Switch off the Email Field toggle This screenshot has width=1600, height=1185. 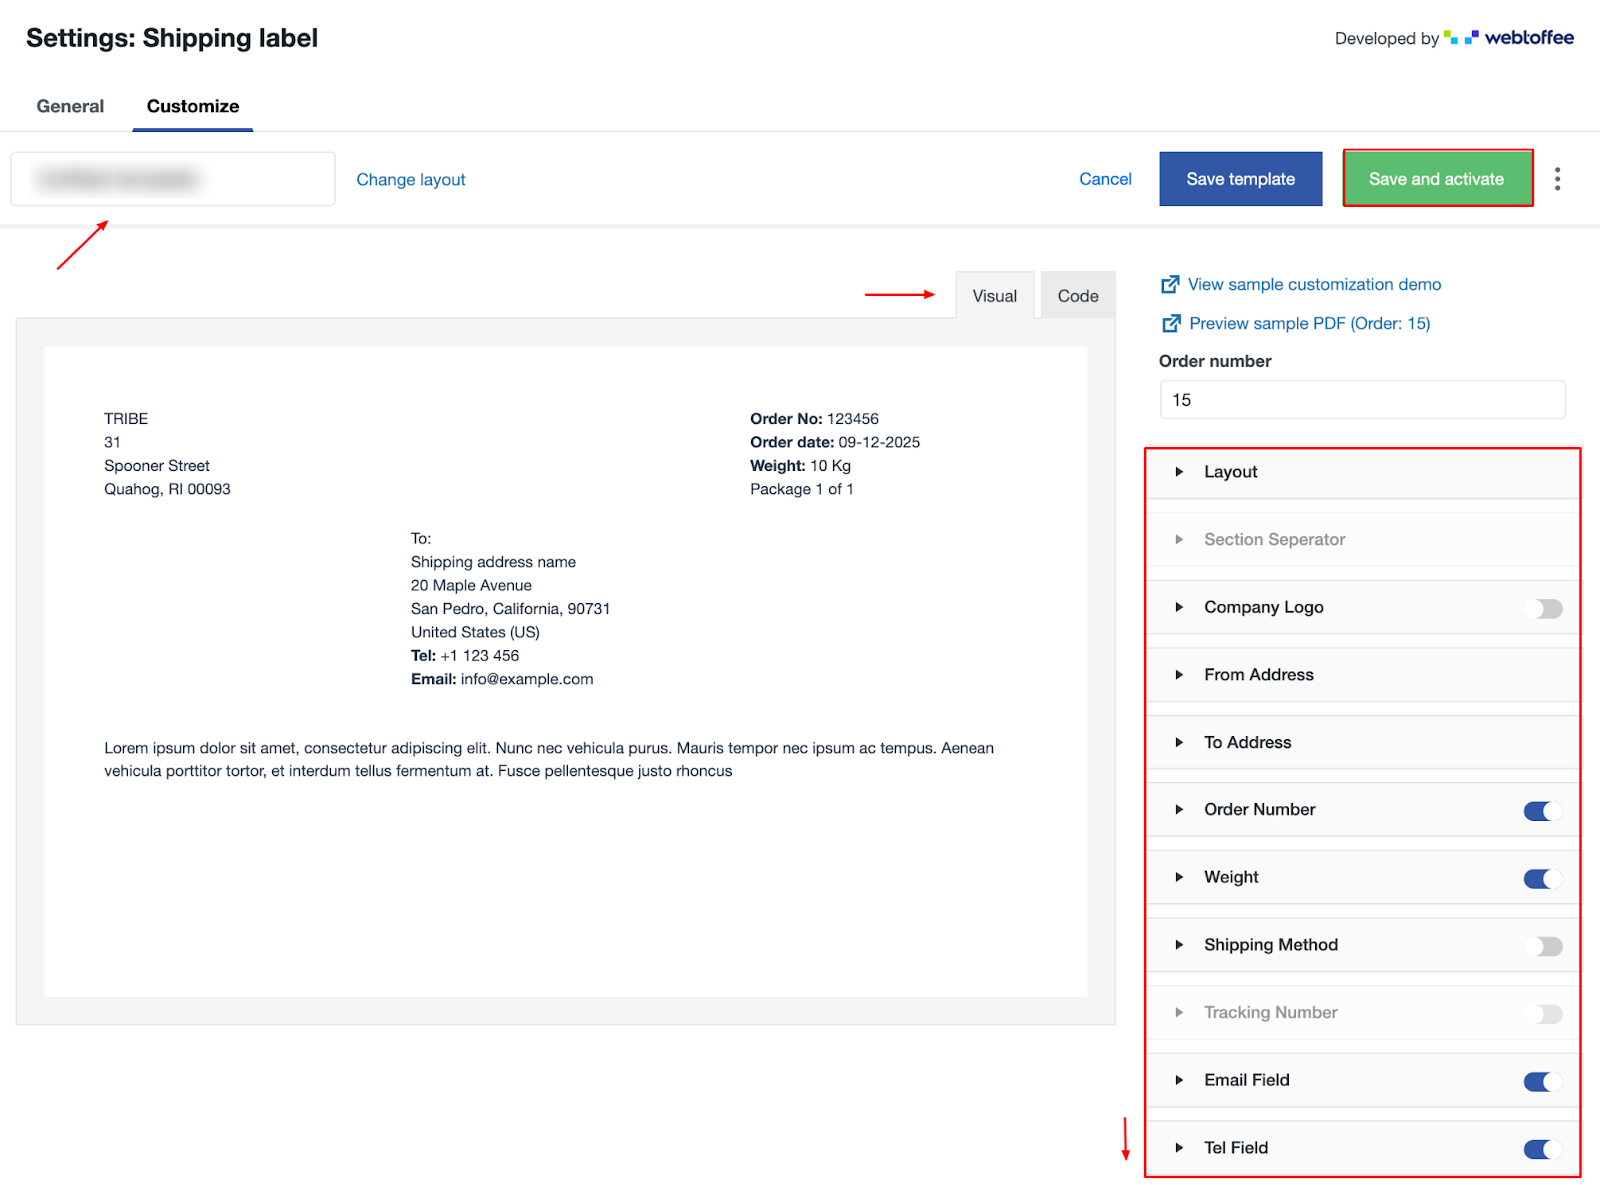(1541, 1081)
